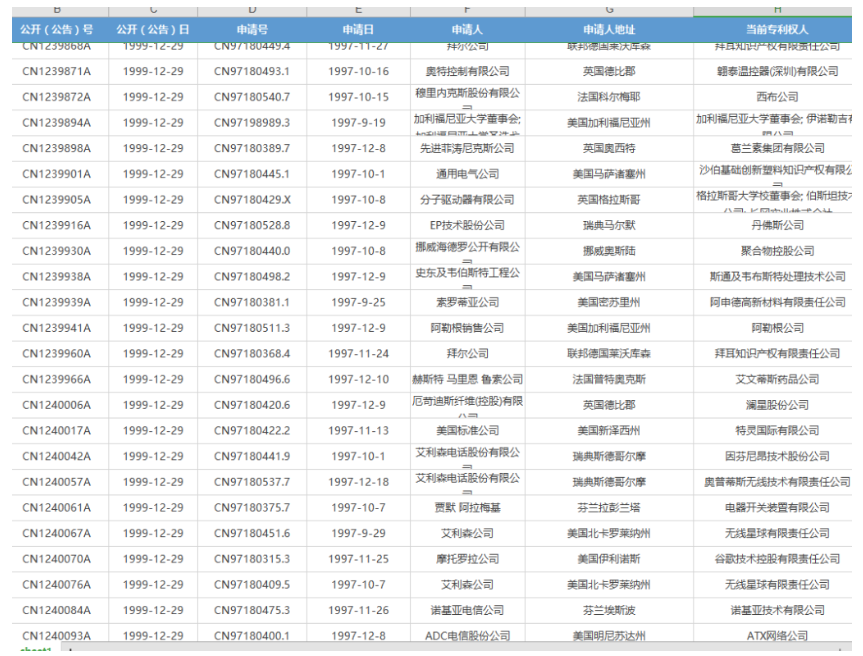Viewport: 863px width, 656px height.
Task: Click applicant 摩托罗拉公司
Action: coord(467,559)
